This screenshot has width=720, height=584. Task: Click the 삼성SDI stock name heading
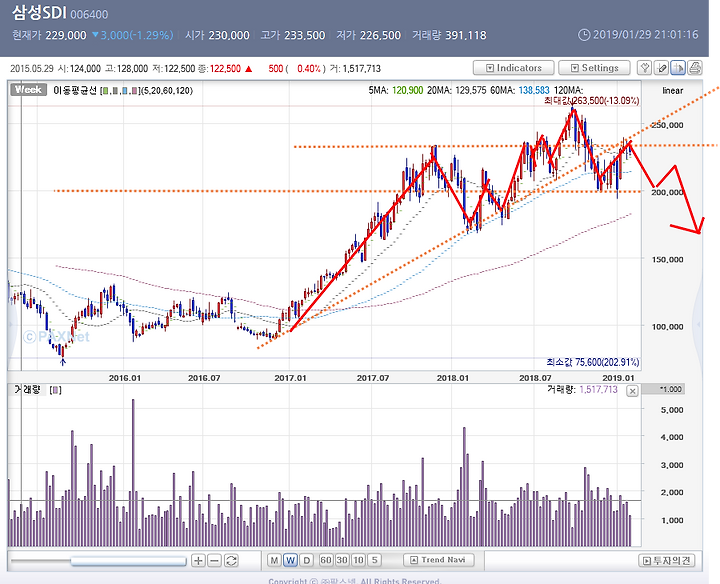coord(39,13)
